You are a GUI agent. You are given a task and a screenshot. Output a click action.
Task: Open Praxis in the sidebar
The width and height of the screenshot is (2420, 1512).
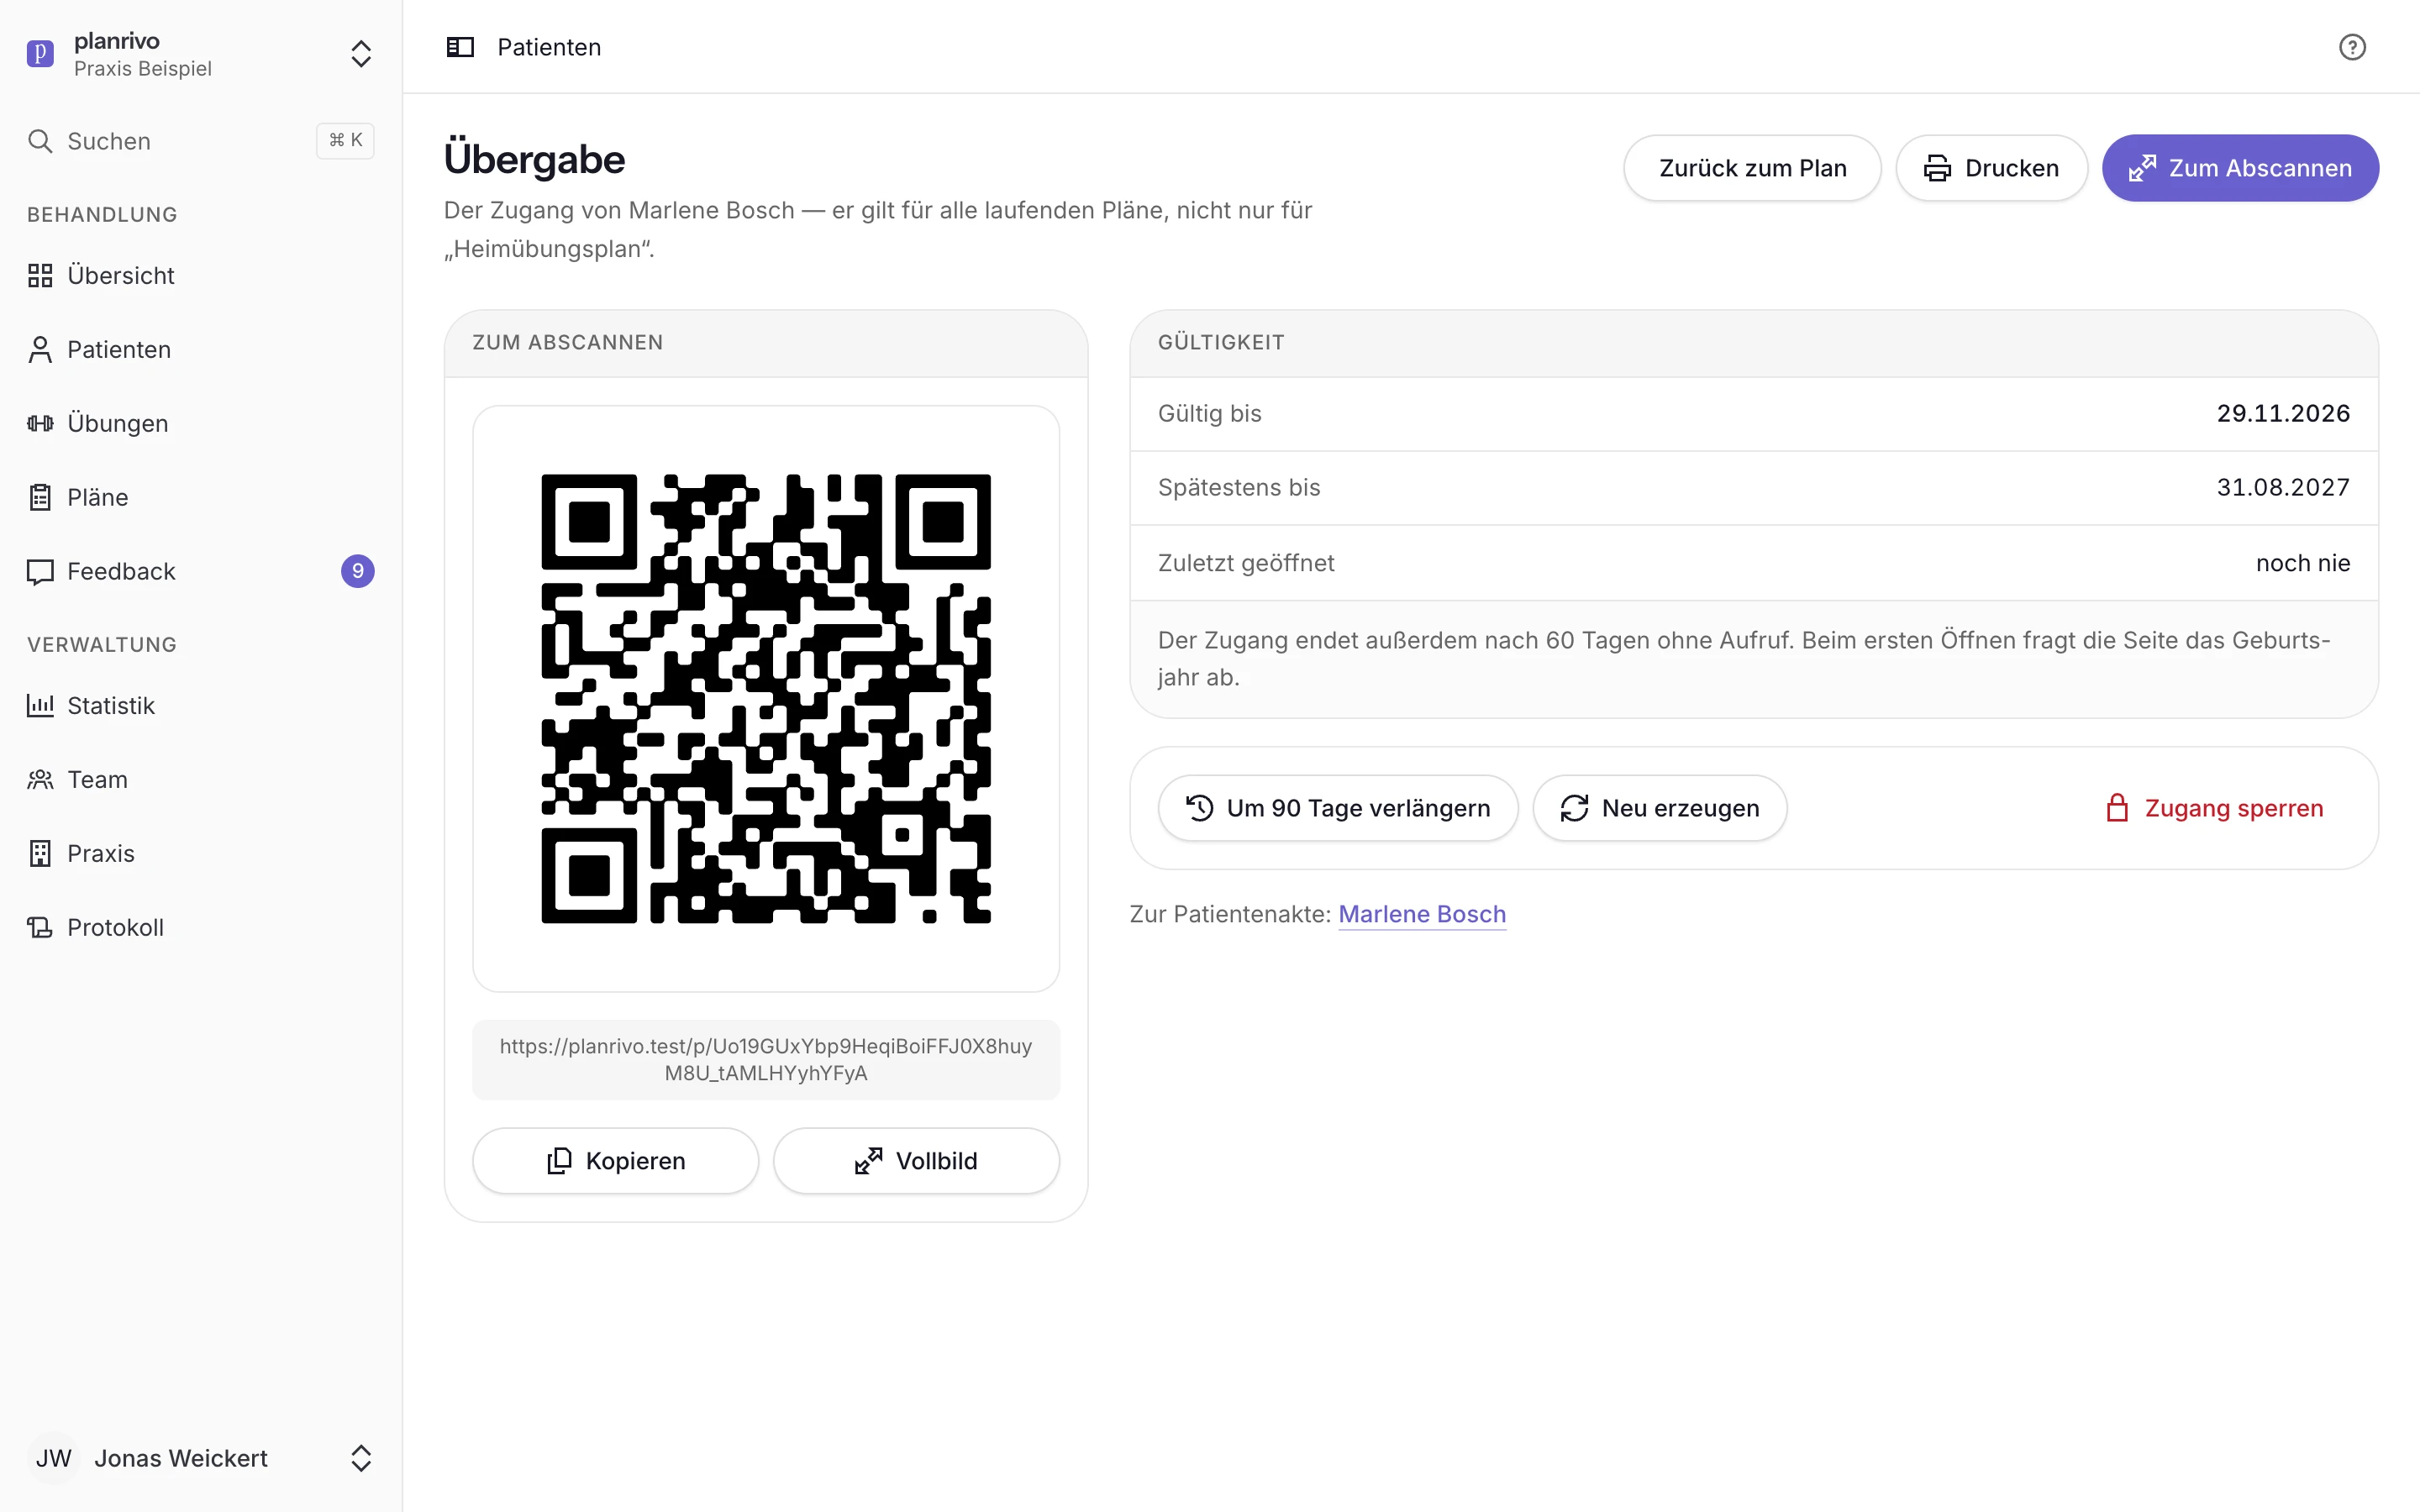(x=201, y=853)
